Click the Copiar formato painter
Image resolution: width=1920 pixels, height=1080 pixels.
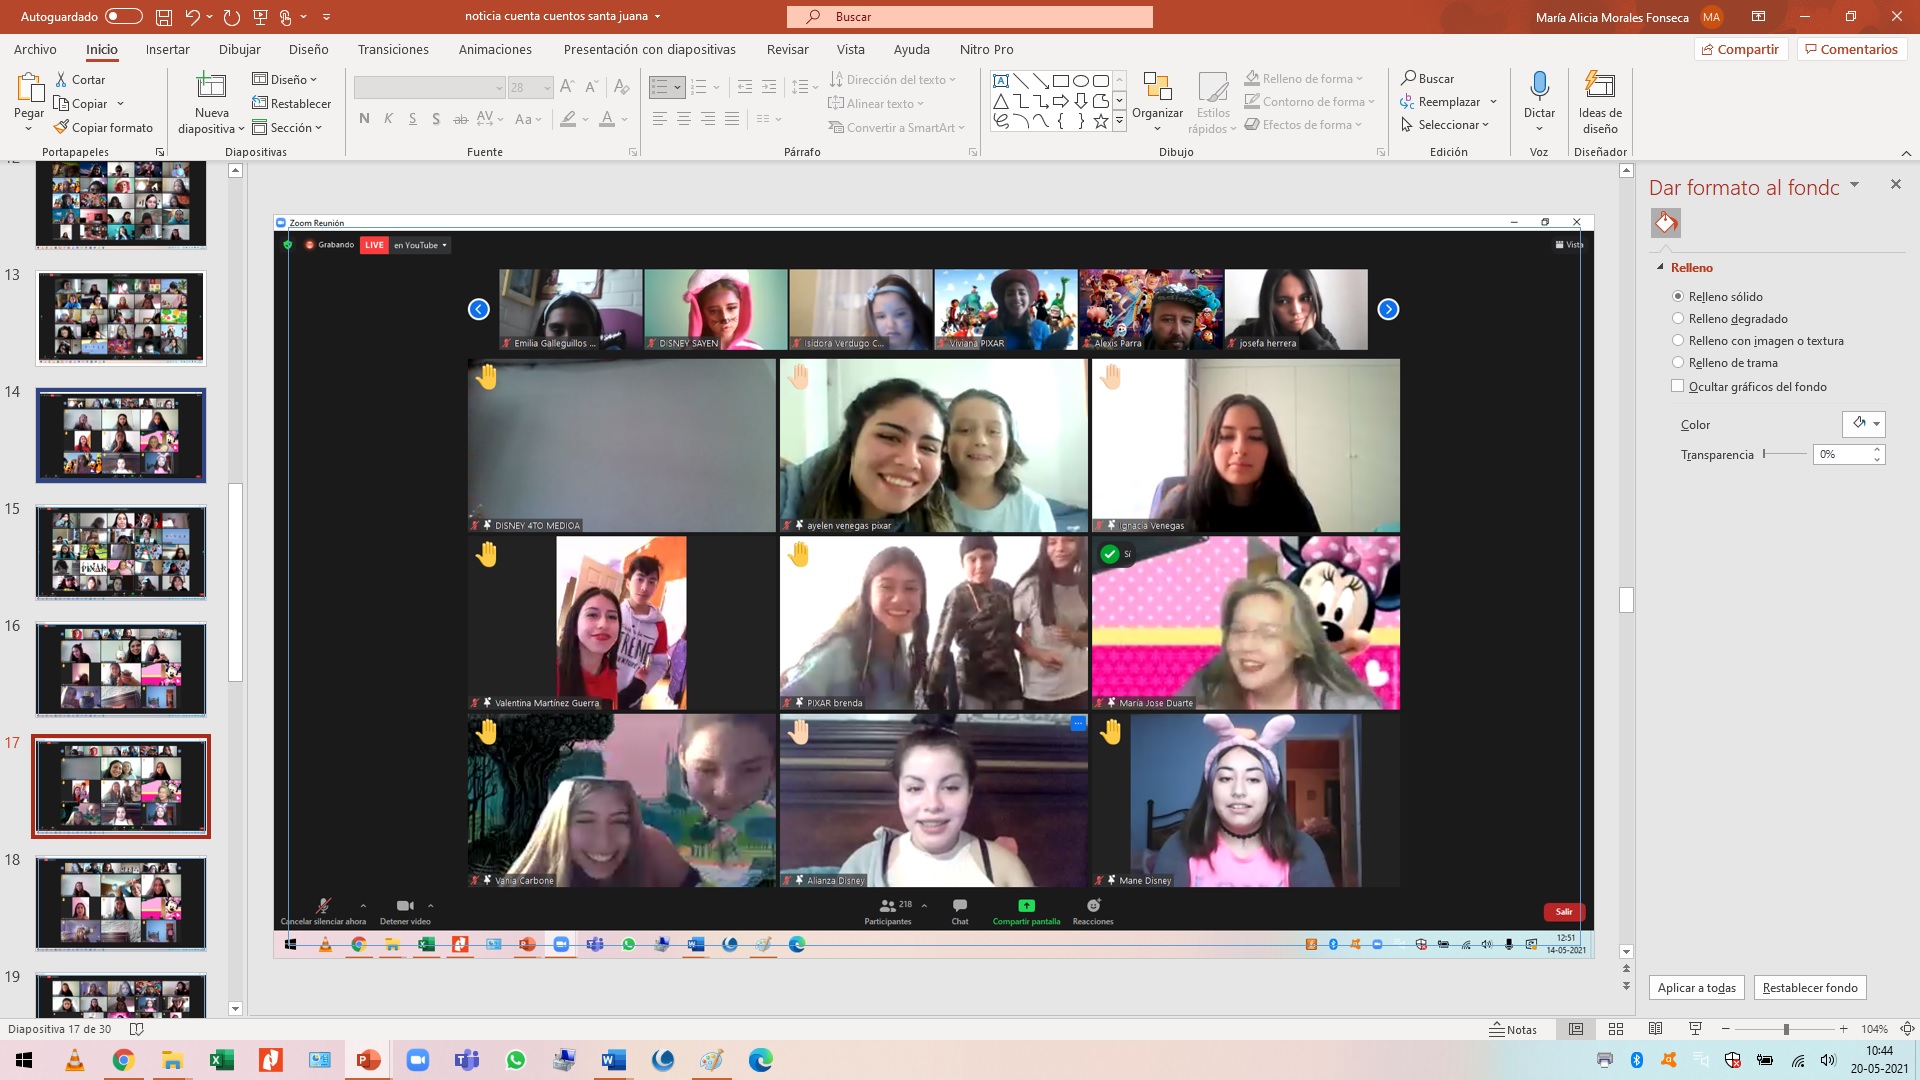coord(103,127)
